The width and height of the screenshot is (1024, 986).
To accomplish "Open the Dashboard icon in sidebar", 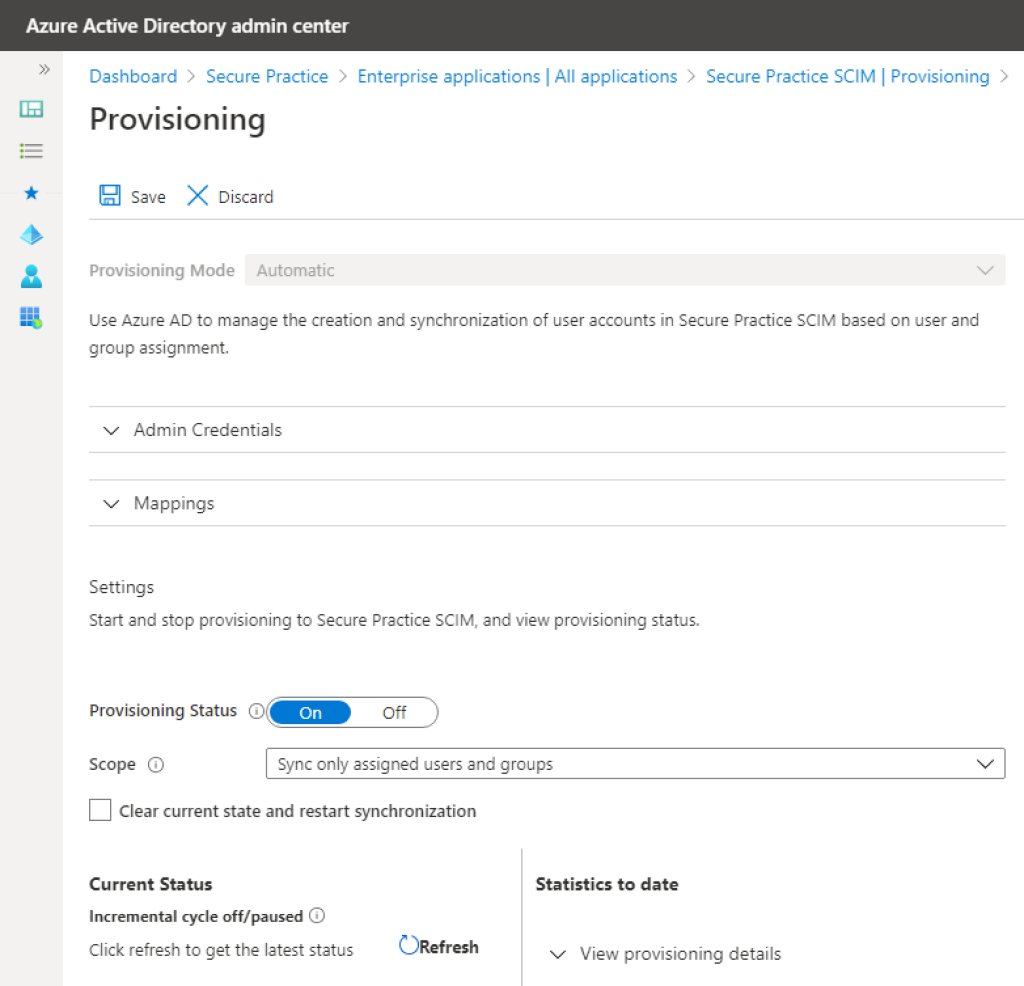I will (31, 109).
